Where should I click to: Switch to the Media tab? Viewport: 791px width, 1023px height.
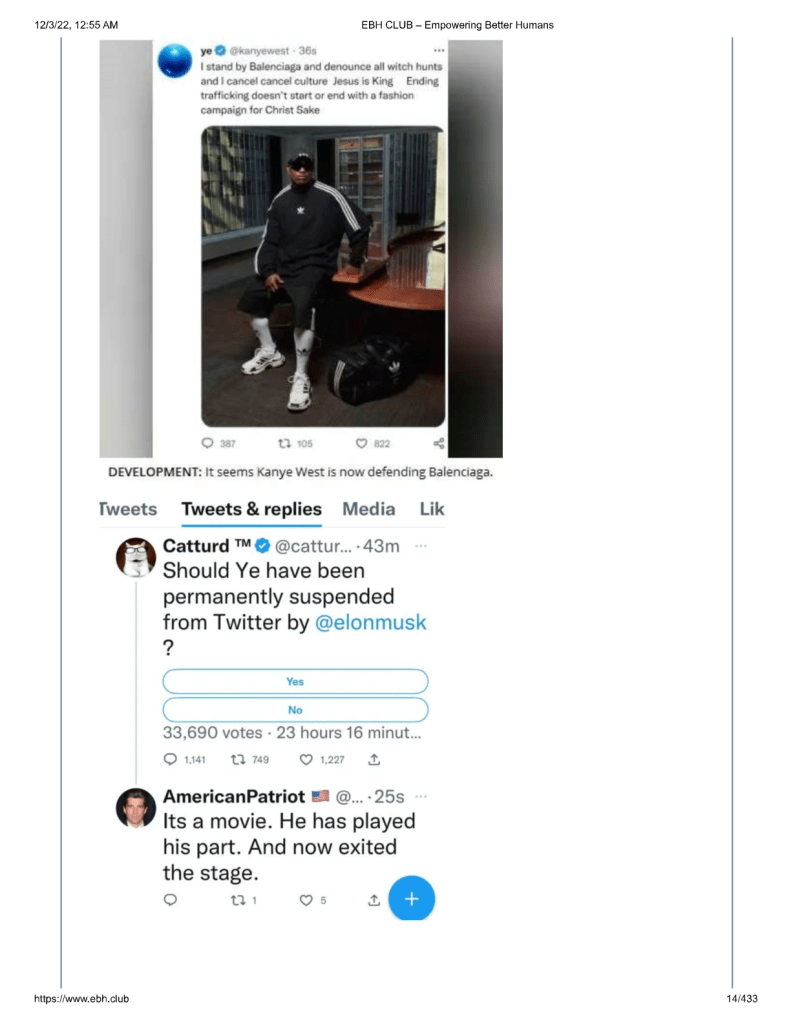click(x=369, y=509)
